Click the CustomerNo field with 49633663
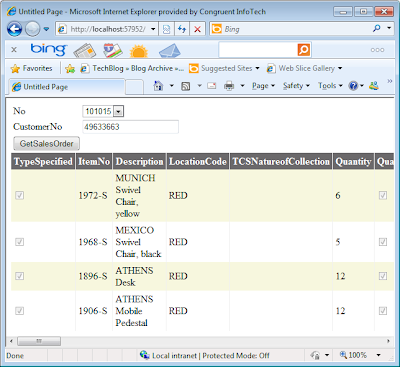 coord(130,127)
